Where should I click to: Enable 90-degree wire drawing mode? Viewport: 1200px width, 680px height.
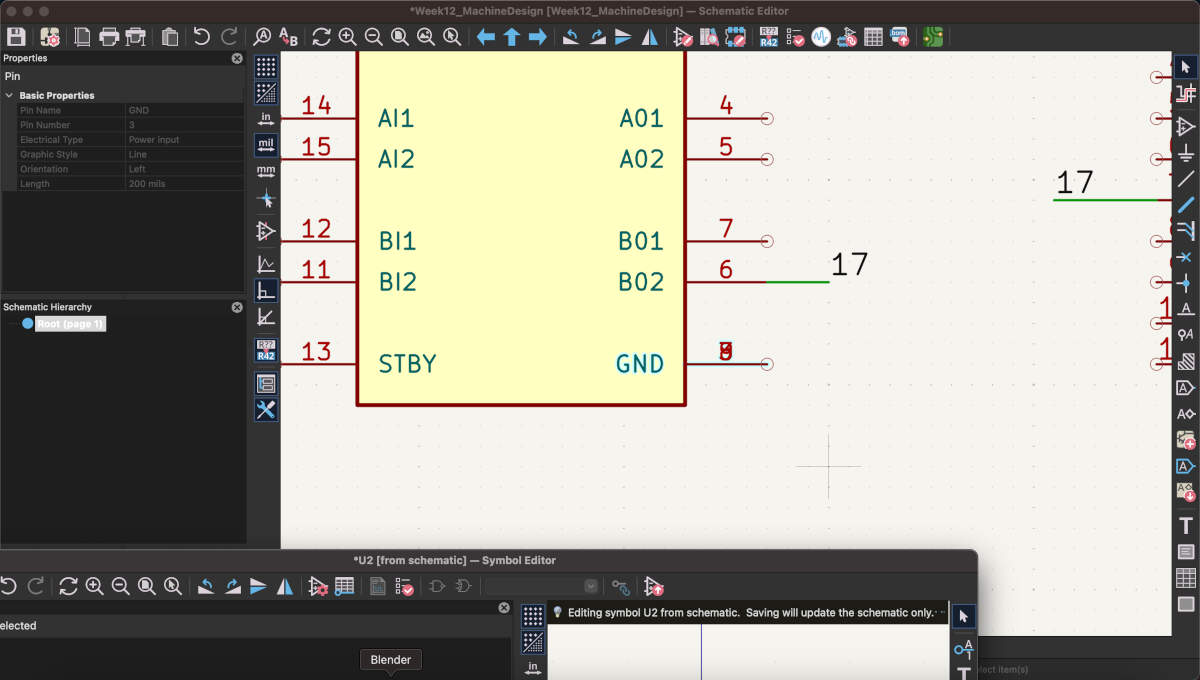point(266,291)
